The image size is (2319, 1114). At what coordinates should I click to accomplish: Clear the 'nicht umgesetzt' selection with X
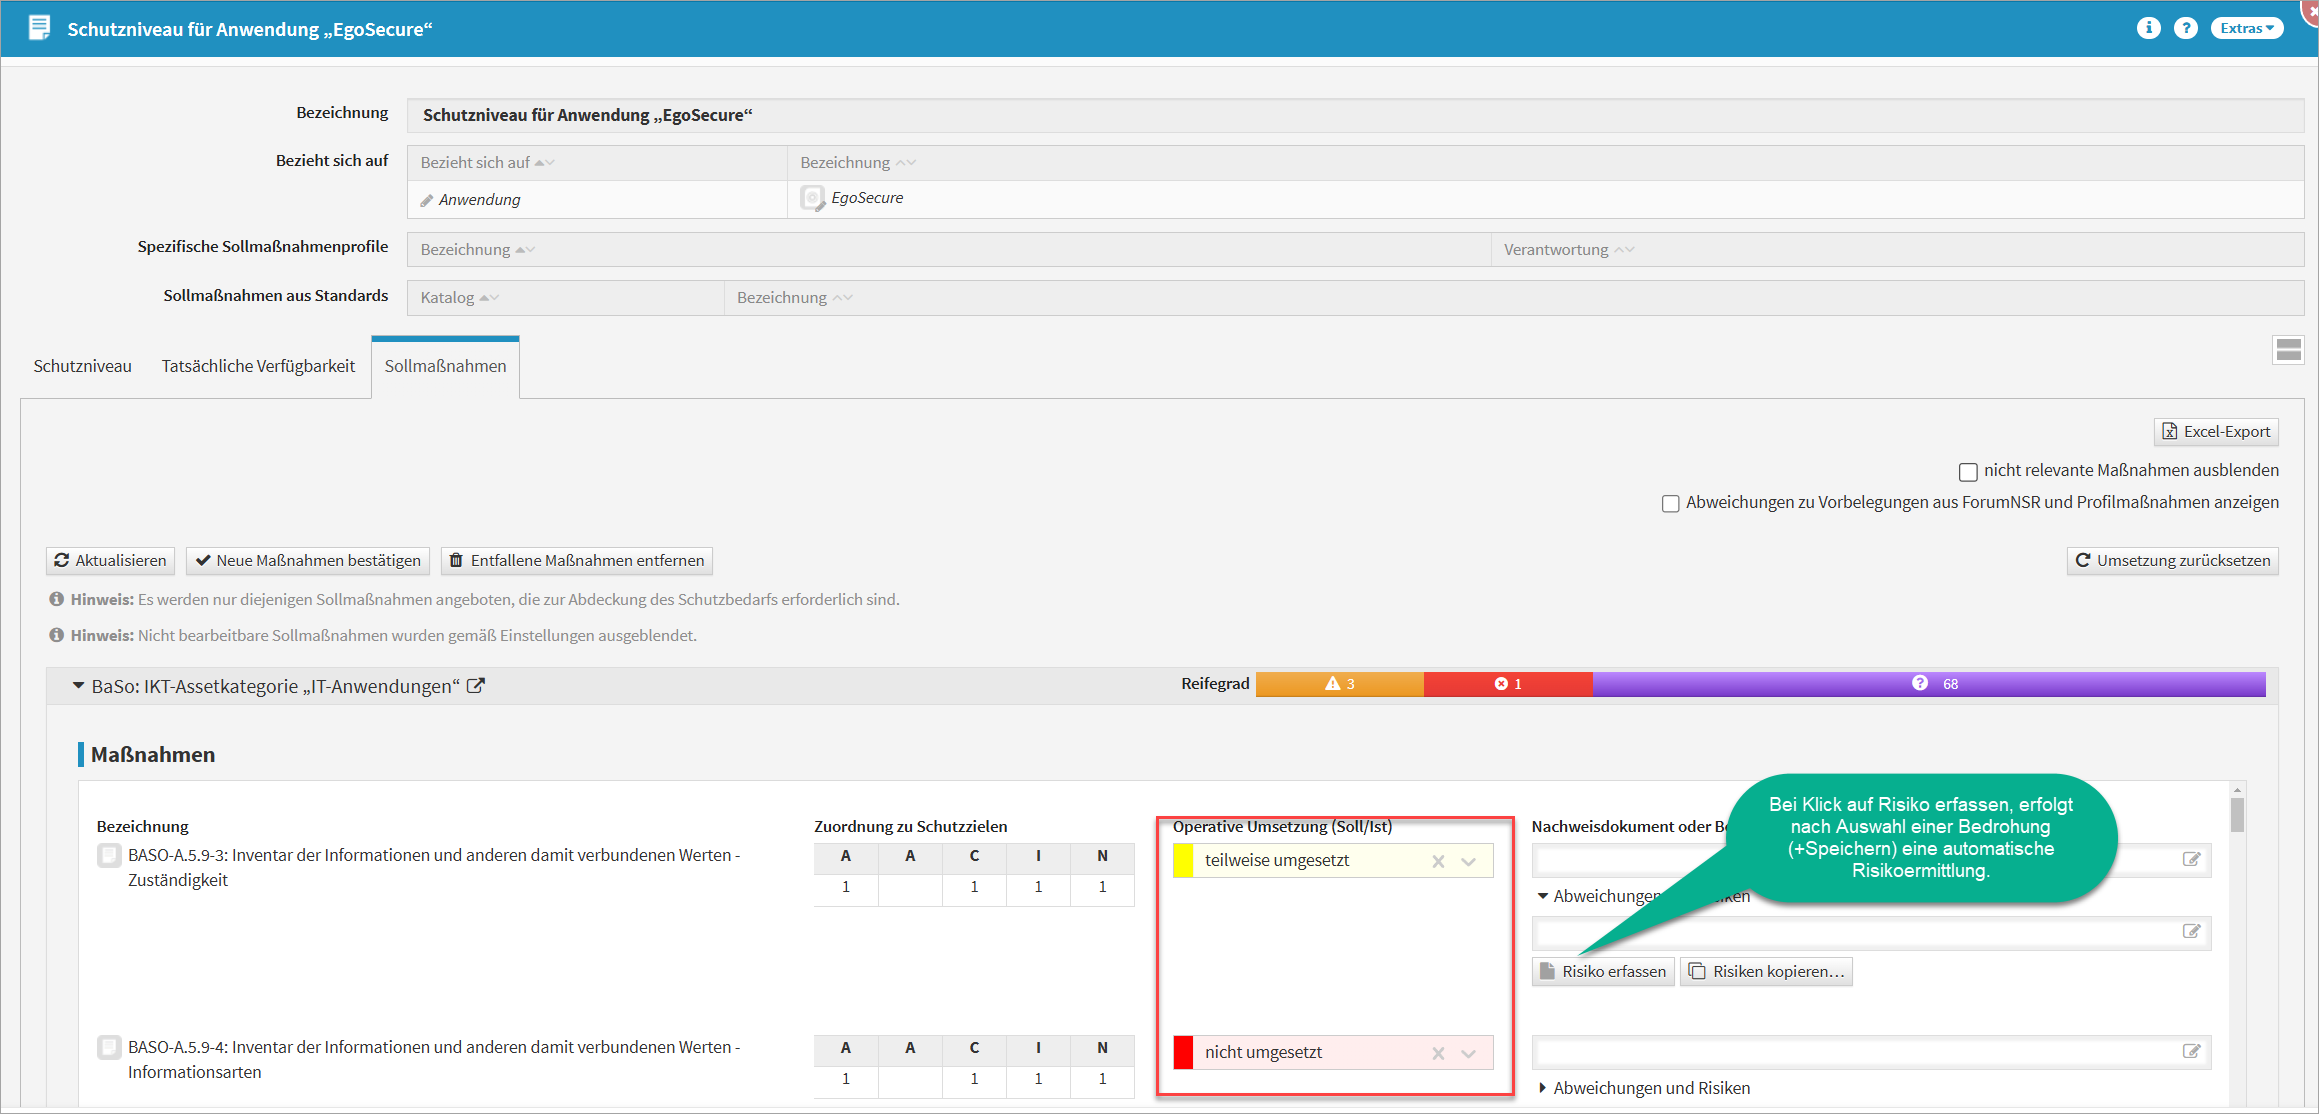click(1438, 1053)
